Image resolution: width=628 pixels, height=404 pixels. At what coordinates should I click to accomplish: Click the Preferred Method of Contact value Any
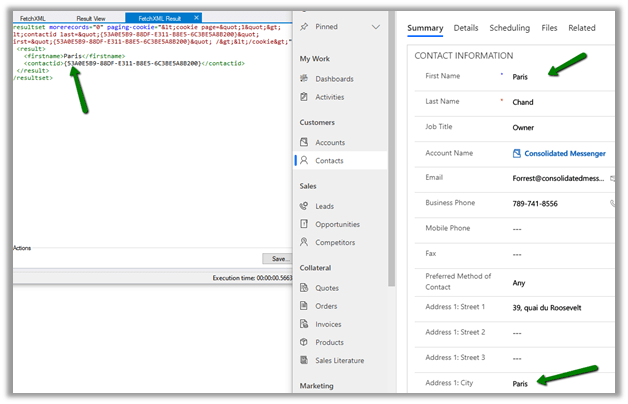[518, 281]
